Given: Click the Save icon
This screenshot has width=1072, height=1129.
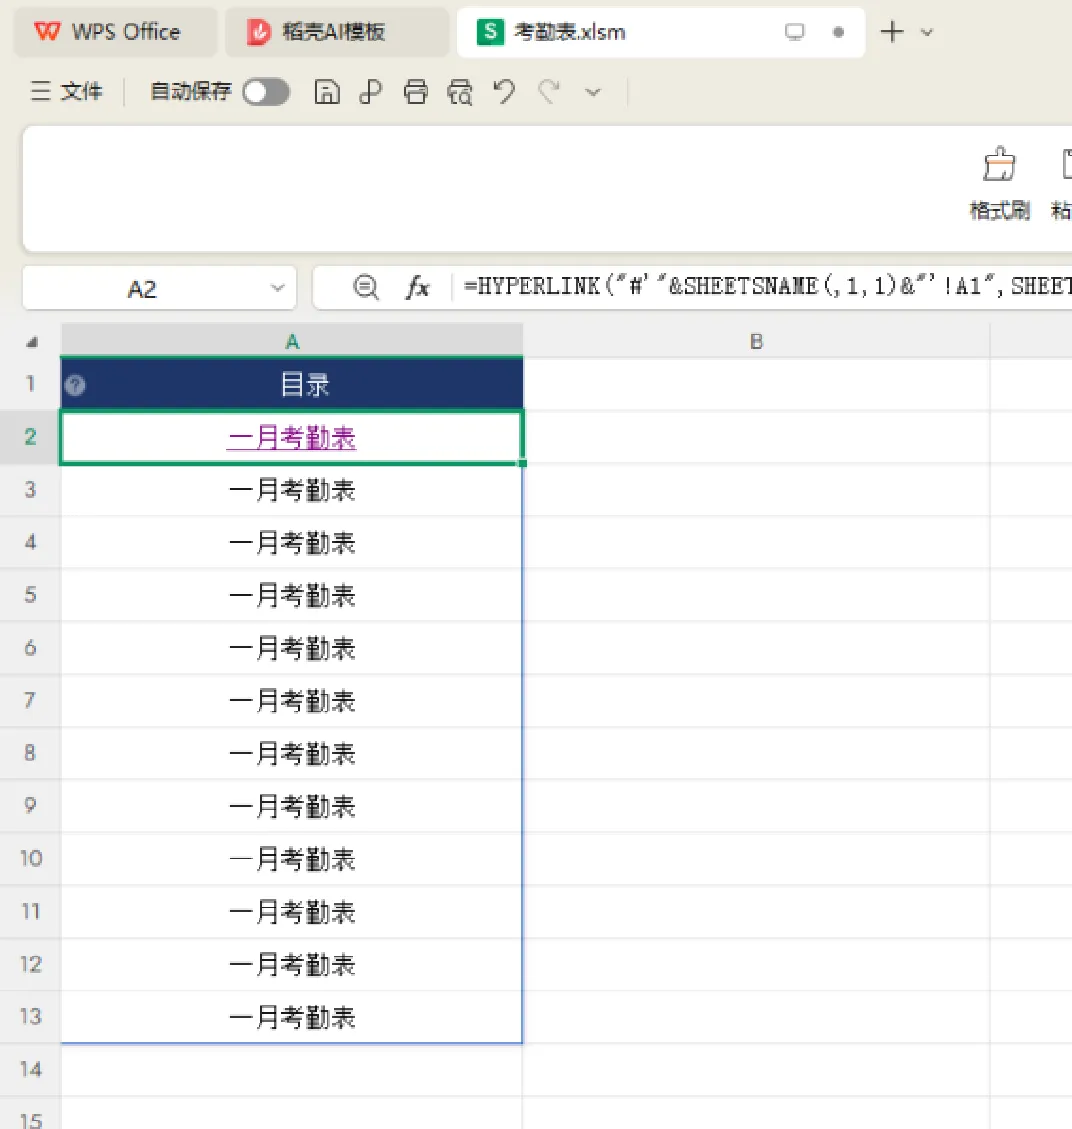Looking at the screenshot, I should pyautogui.click(x=327, y=92).
